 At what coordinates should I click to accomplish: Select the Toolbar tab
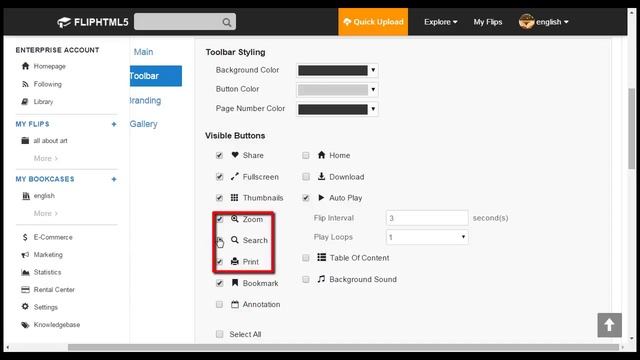[156, 76]
